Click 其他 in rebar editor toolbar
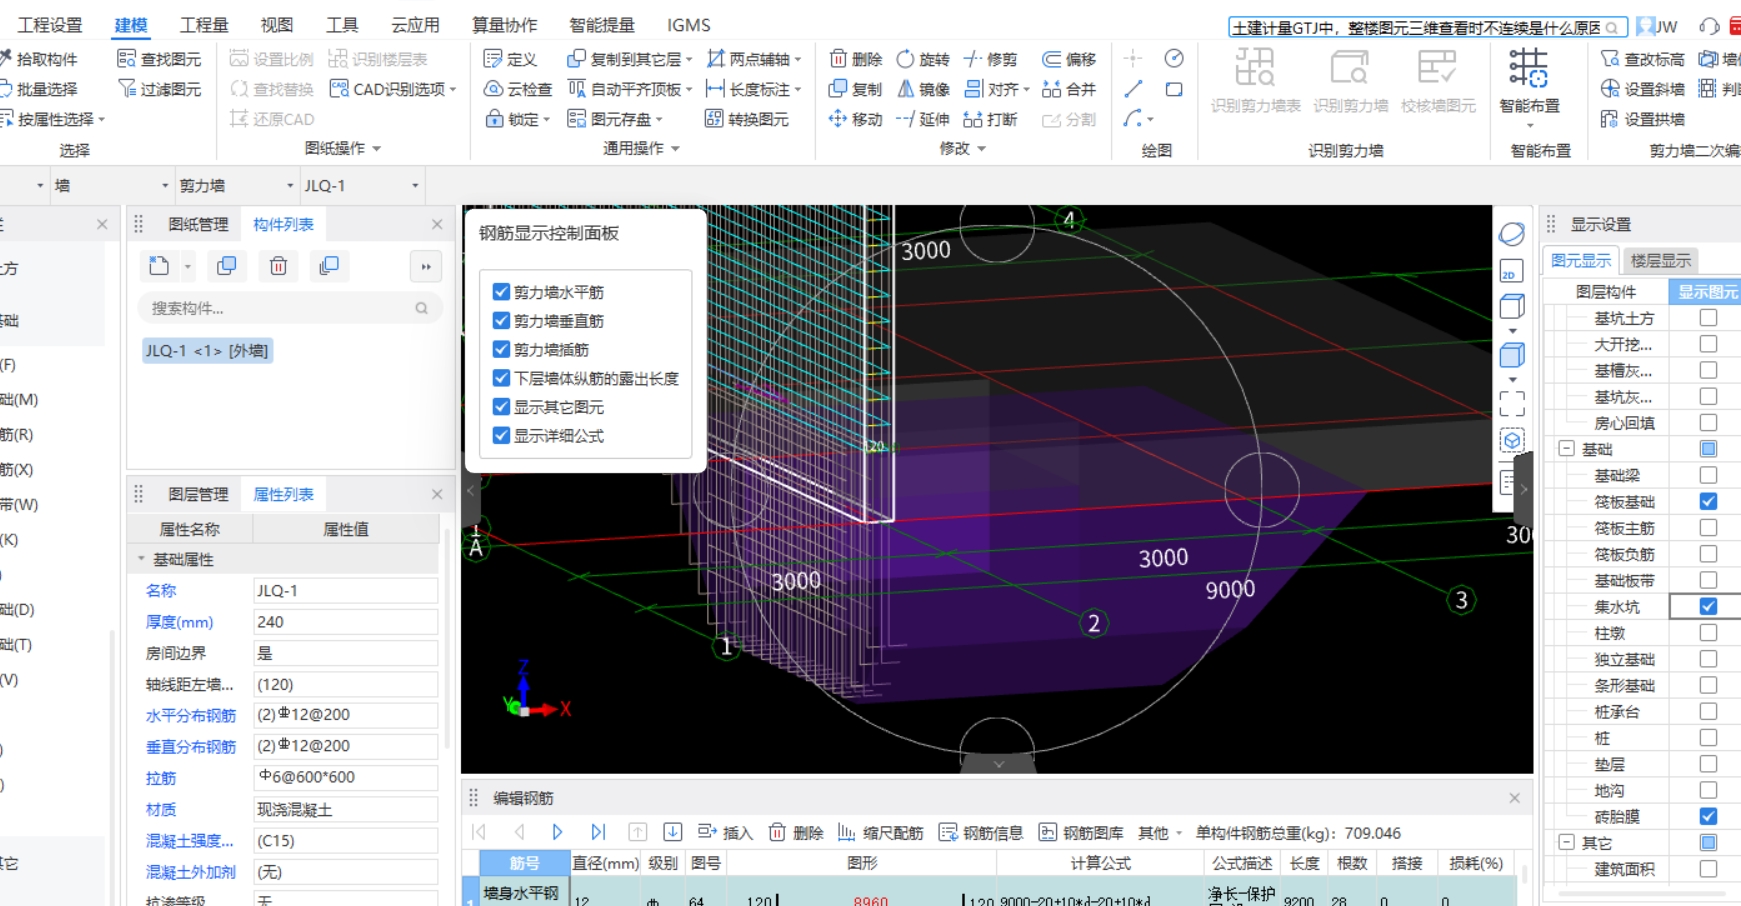This screenshot has height=906, width=1741. point(1160,833)
